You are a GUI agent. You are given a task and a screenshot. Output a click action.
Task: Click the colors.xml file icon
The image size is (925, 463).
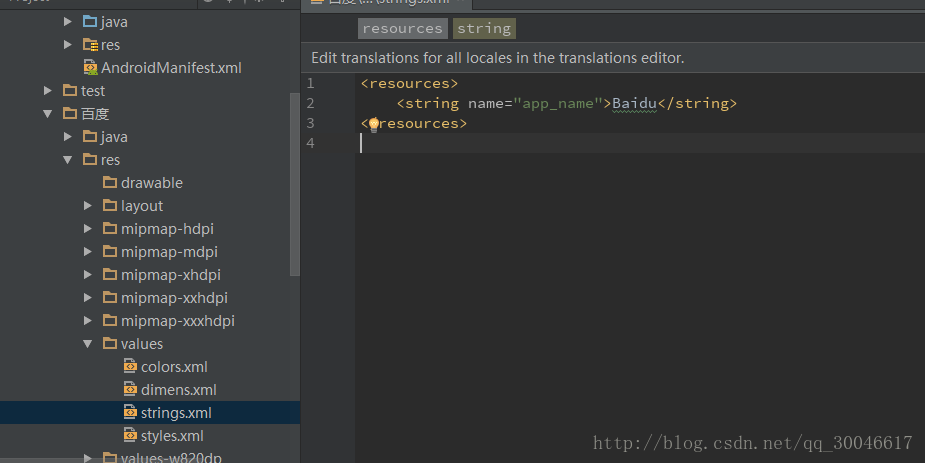pyautogui.click(x=130, y=367)
